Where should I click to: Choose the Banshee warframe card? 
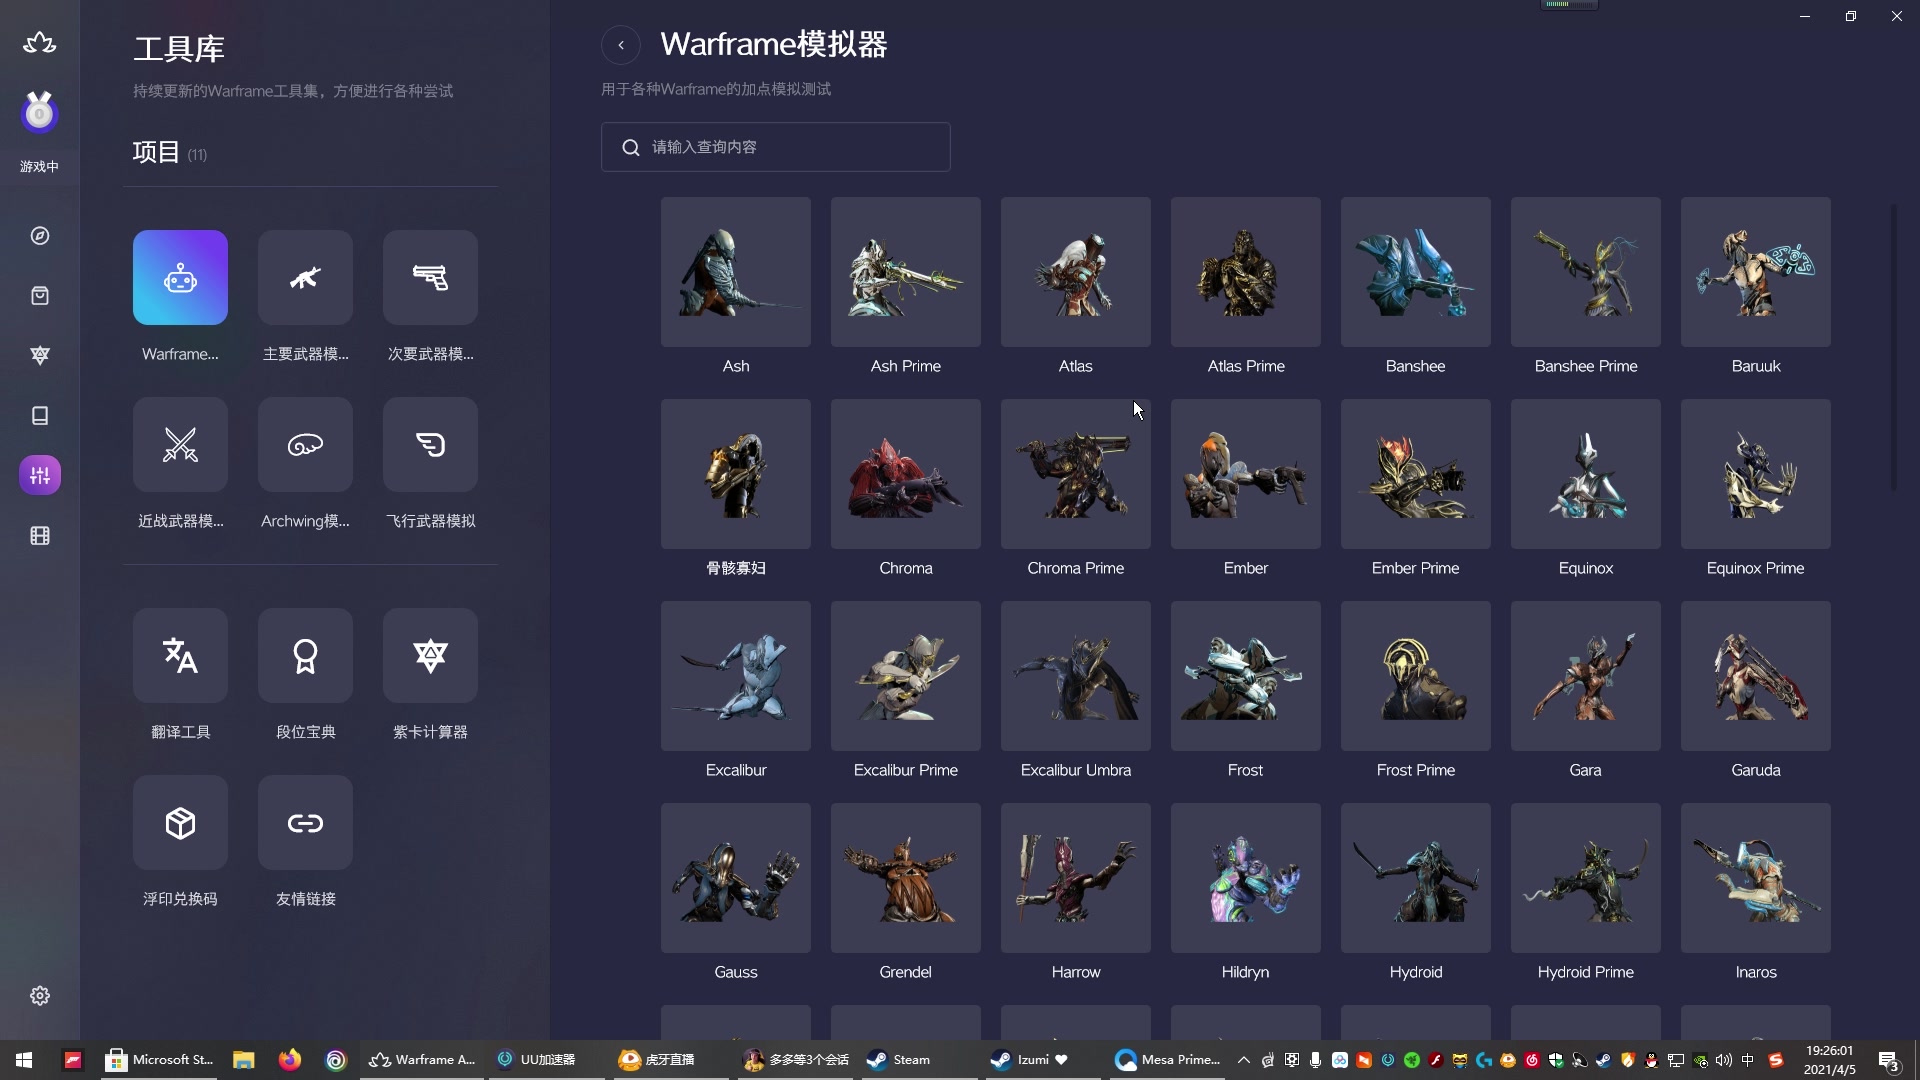(x=1416, y=272)
